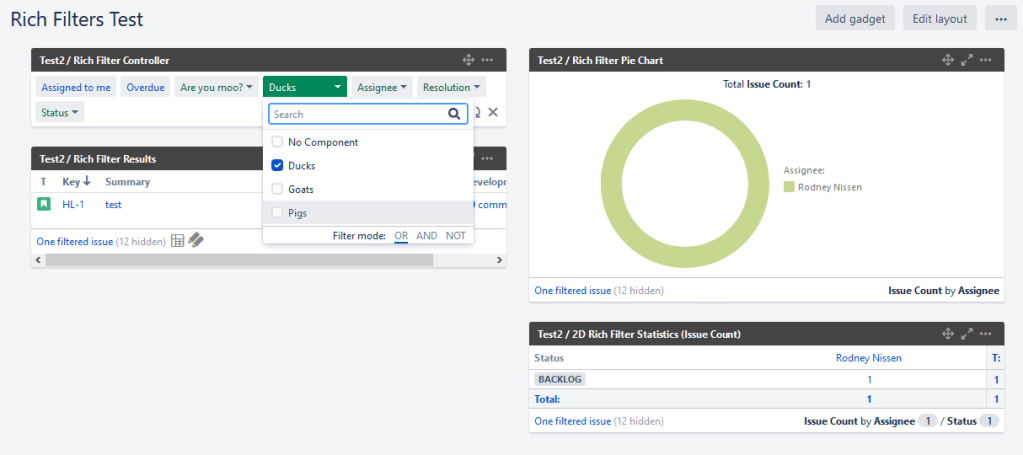
Task: Expand the Status filter dropdown
Action: tap(60, 113)
